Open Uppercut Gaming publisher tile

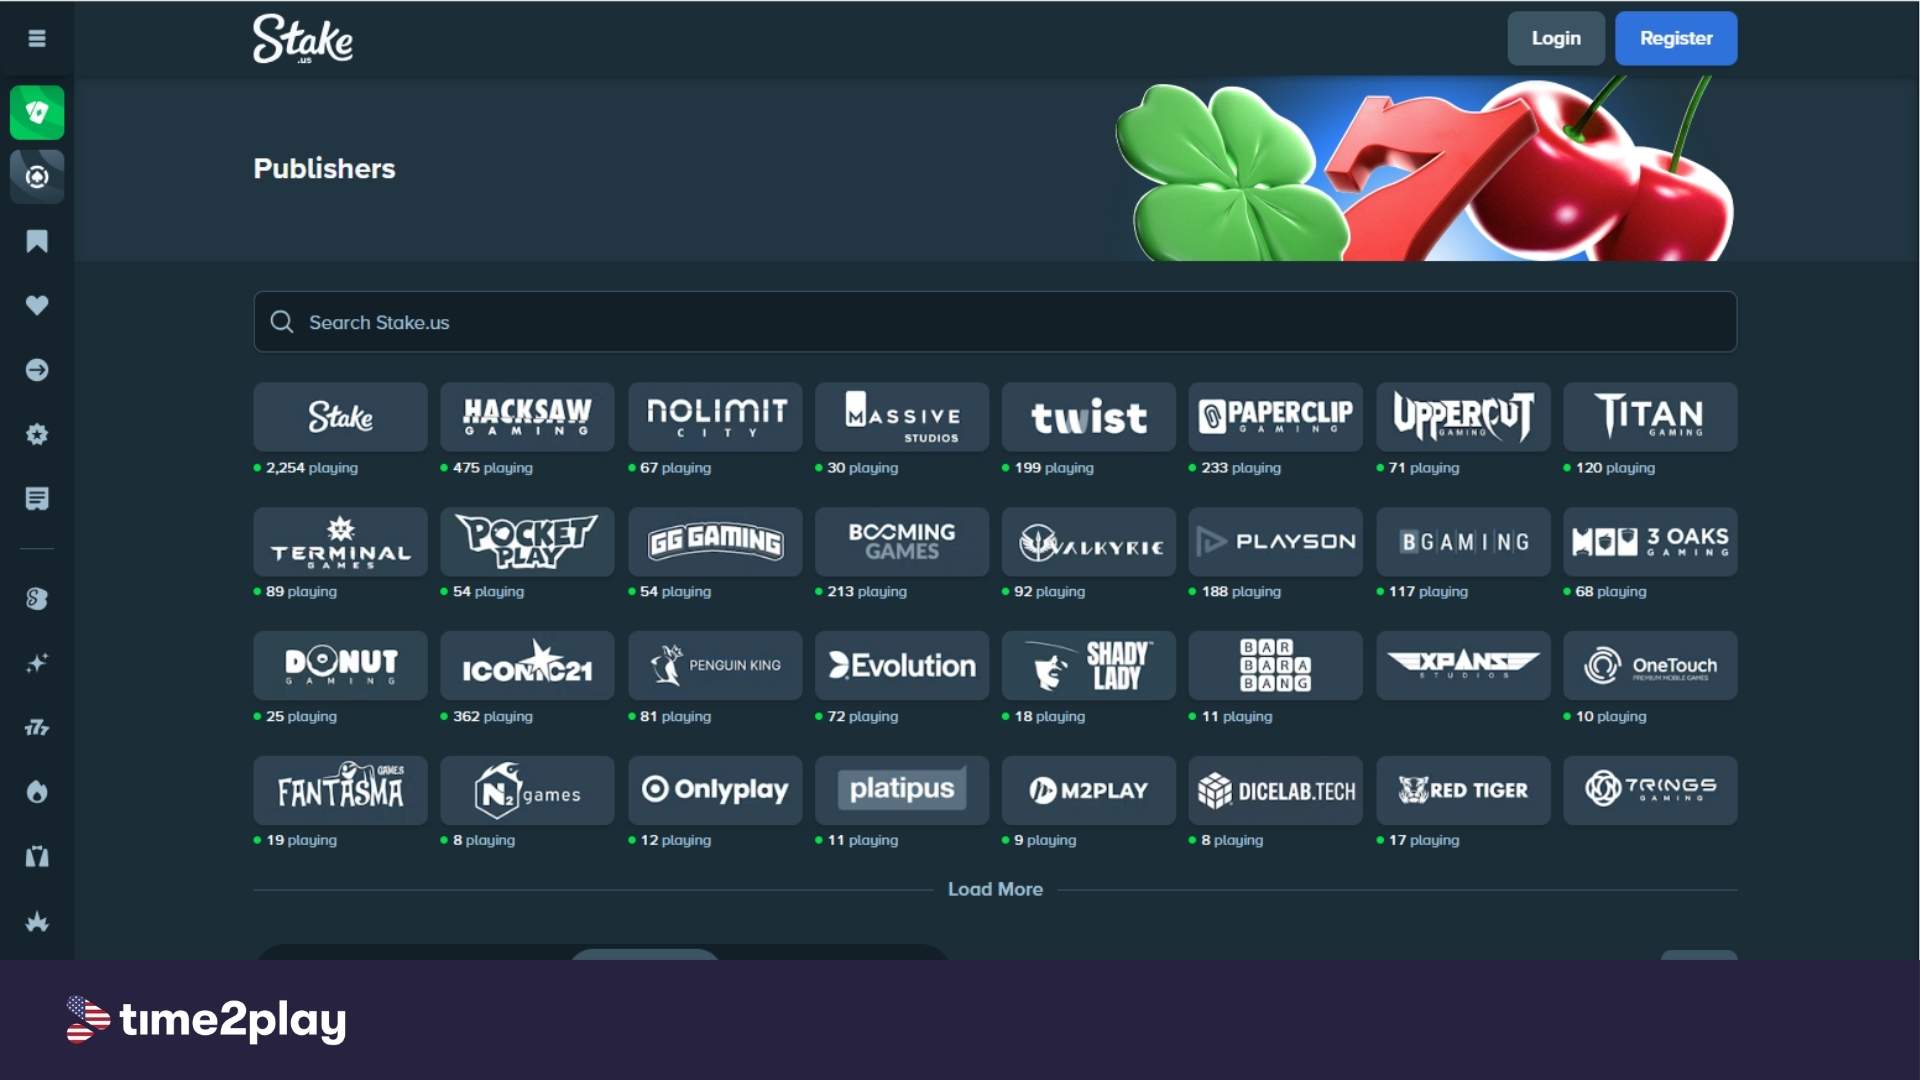coord(1463,416)
